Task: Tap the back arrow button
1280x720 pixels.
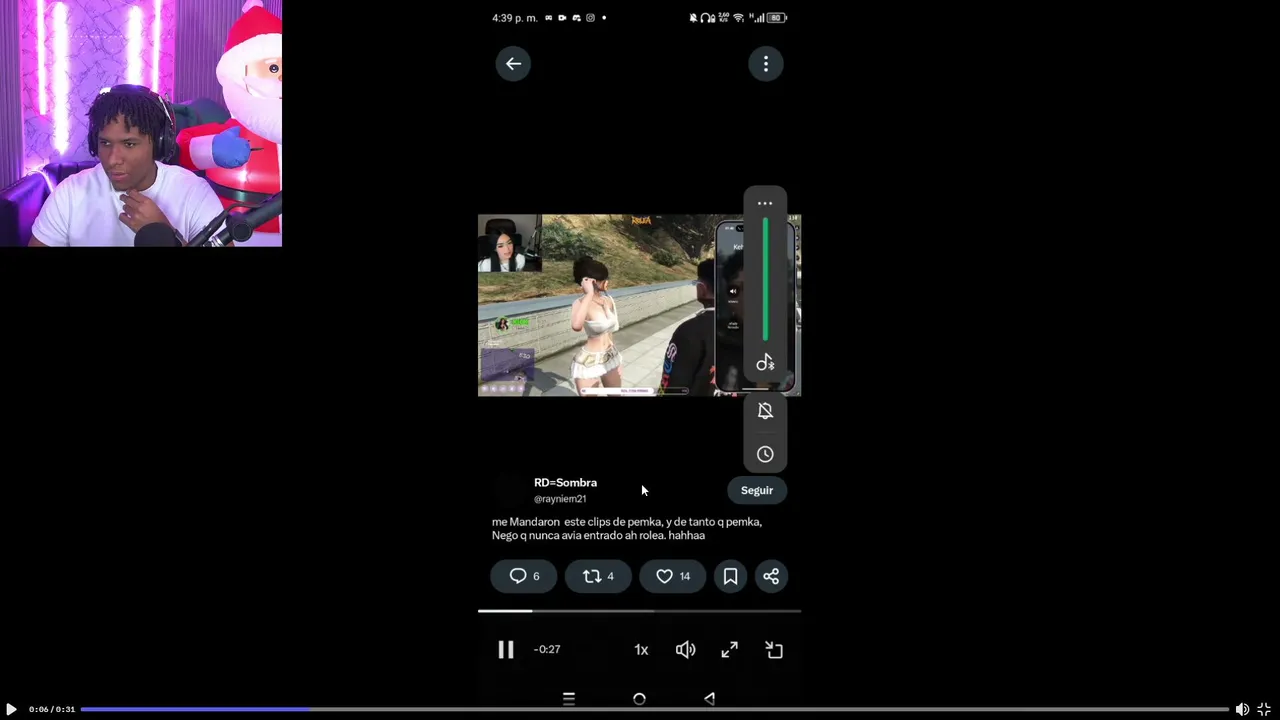Action: [x=513, y=64]
